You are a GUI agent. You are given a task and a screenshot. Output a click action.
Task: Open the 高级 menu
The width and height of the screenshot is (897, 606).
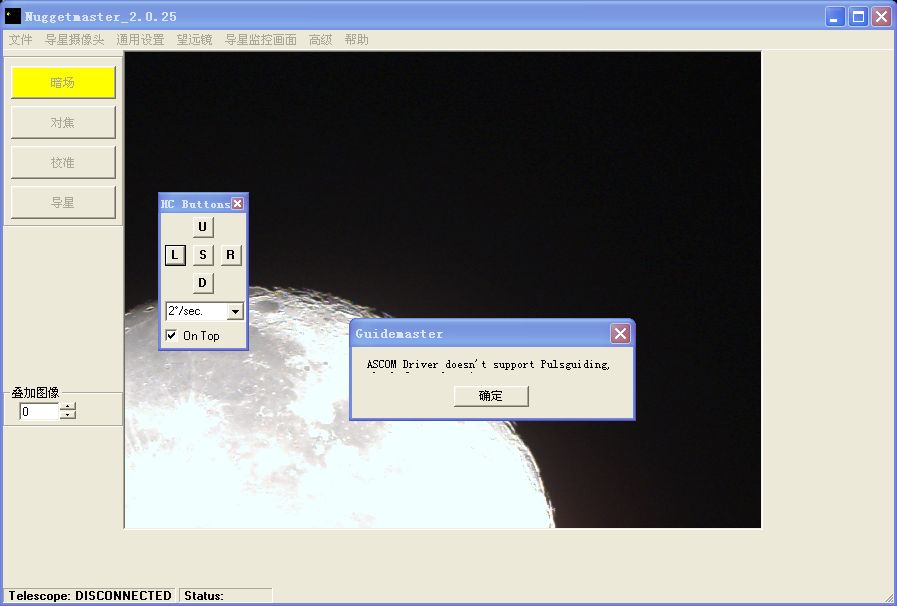click(320, 39)
